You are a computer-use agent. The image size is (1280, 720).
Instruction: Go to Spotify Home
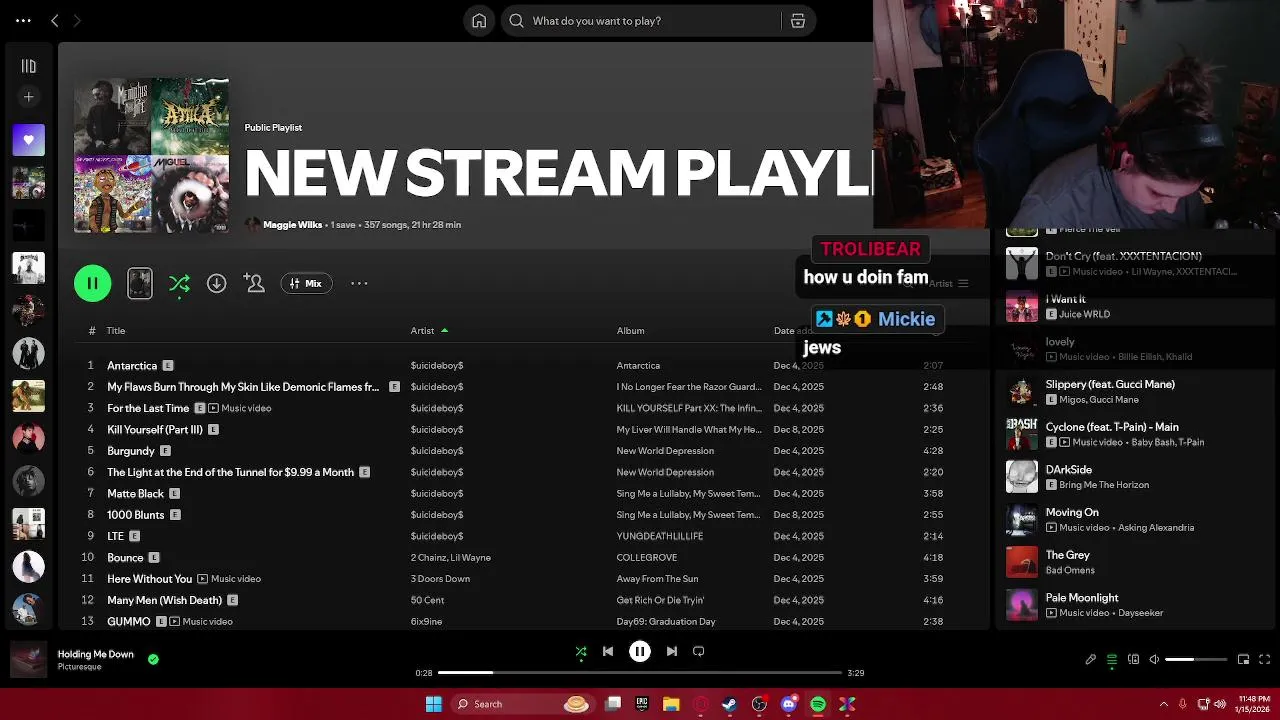coord(479,21)
